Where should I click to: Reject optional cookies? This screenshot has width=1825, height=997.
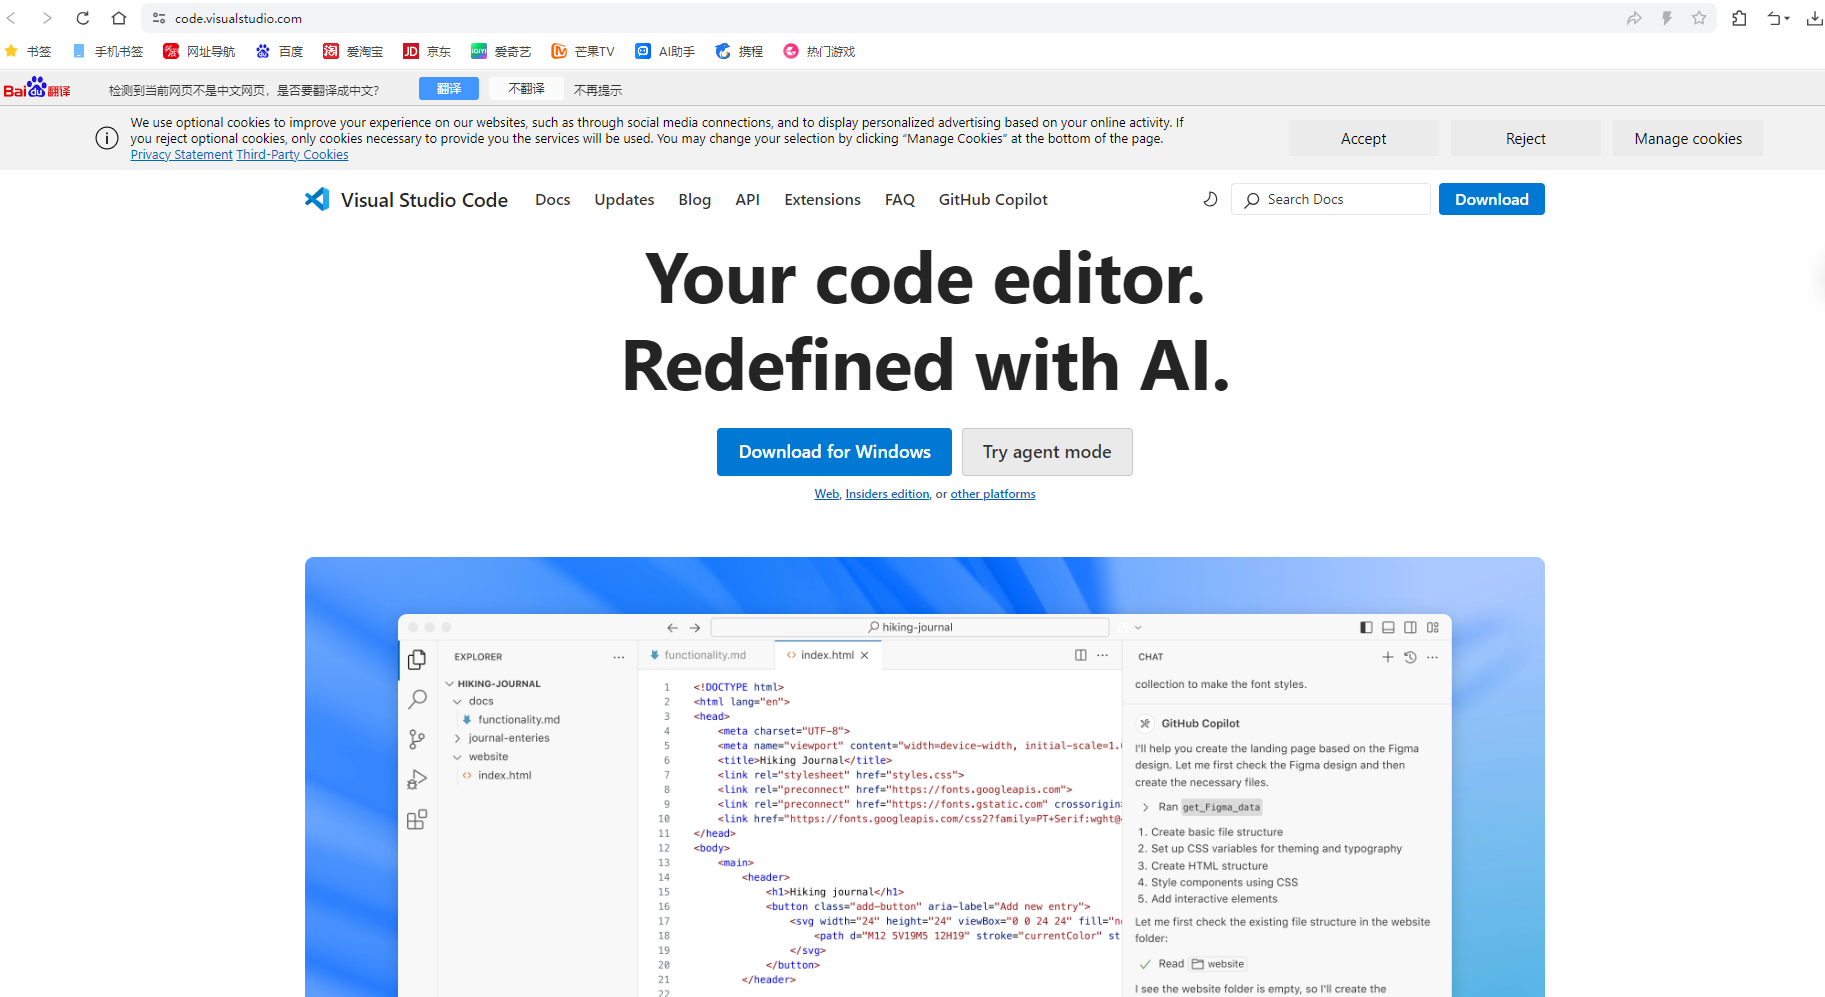[1526, 138]
